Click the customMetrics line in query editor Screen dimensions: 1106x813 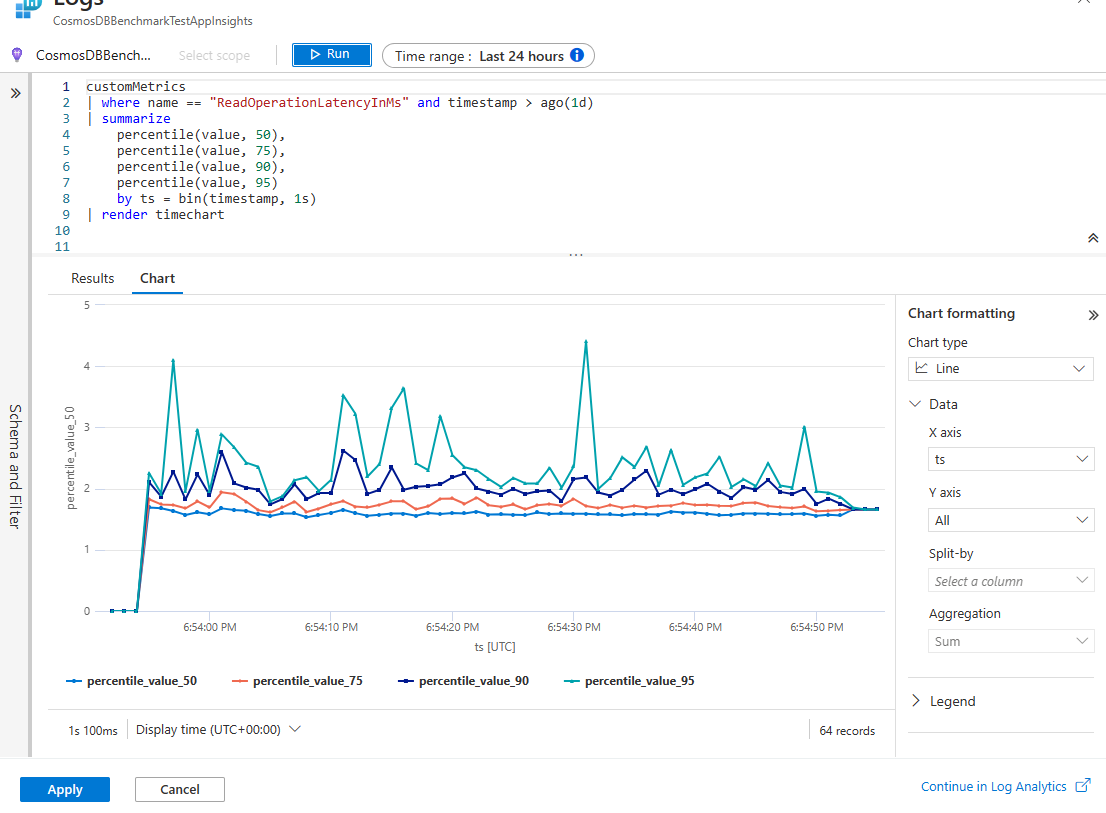pyautogui.click(x=135, y=87)
